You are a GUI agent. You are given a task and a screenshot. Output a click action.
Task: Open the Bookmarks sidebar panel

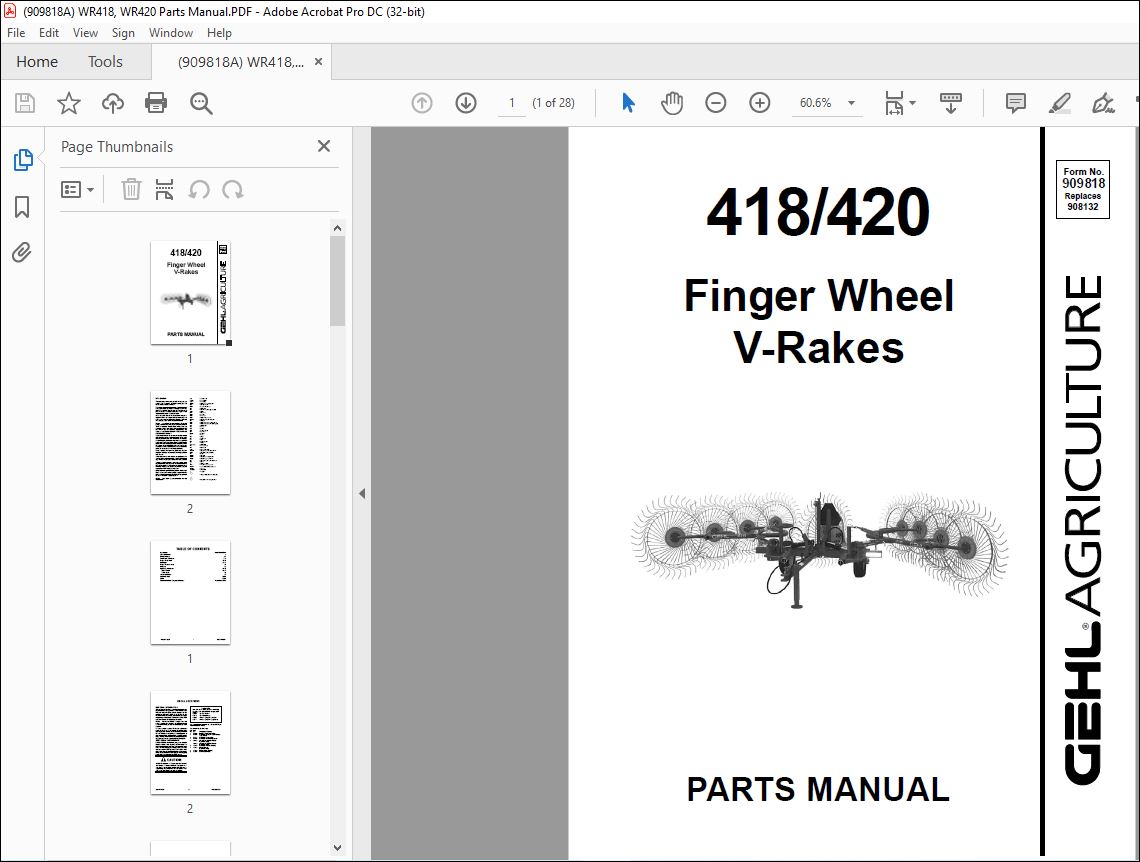[22, 207]
